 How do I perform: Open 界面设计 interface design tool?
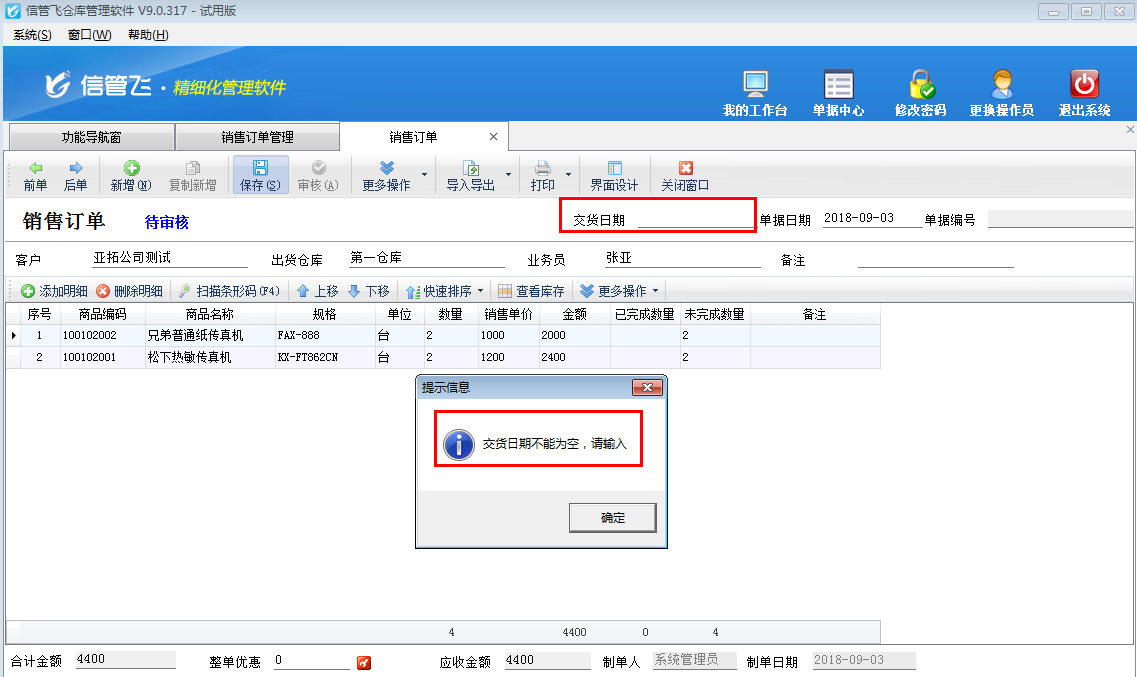[x=613, y=173]
